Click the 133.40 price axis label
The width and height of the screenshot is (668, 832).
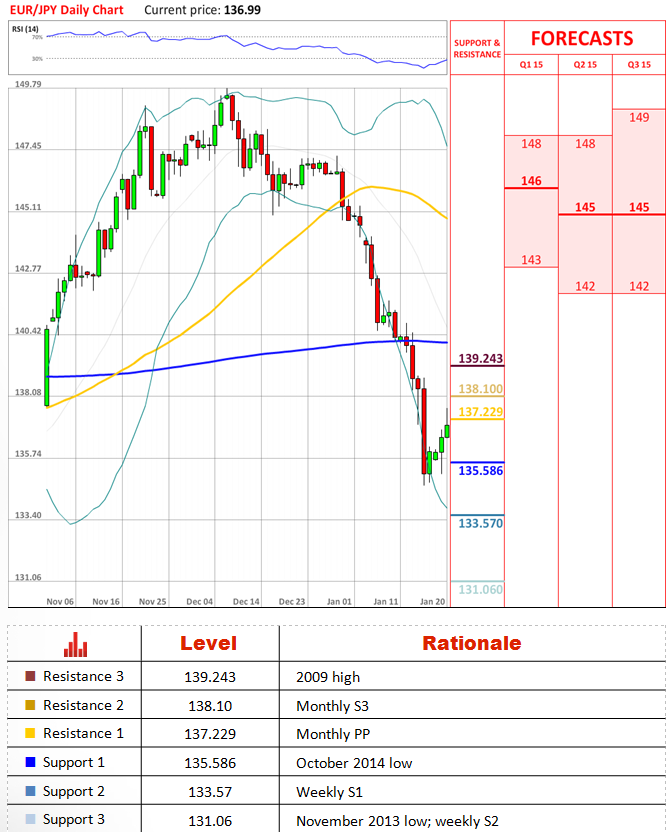(28, 515)
